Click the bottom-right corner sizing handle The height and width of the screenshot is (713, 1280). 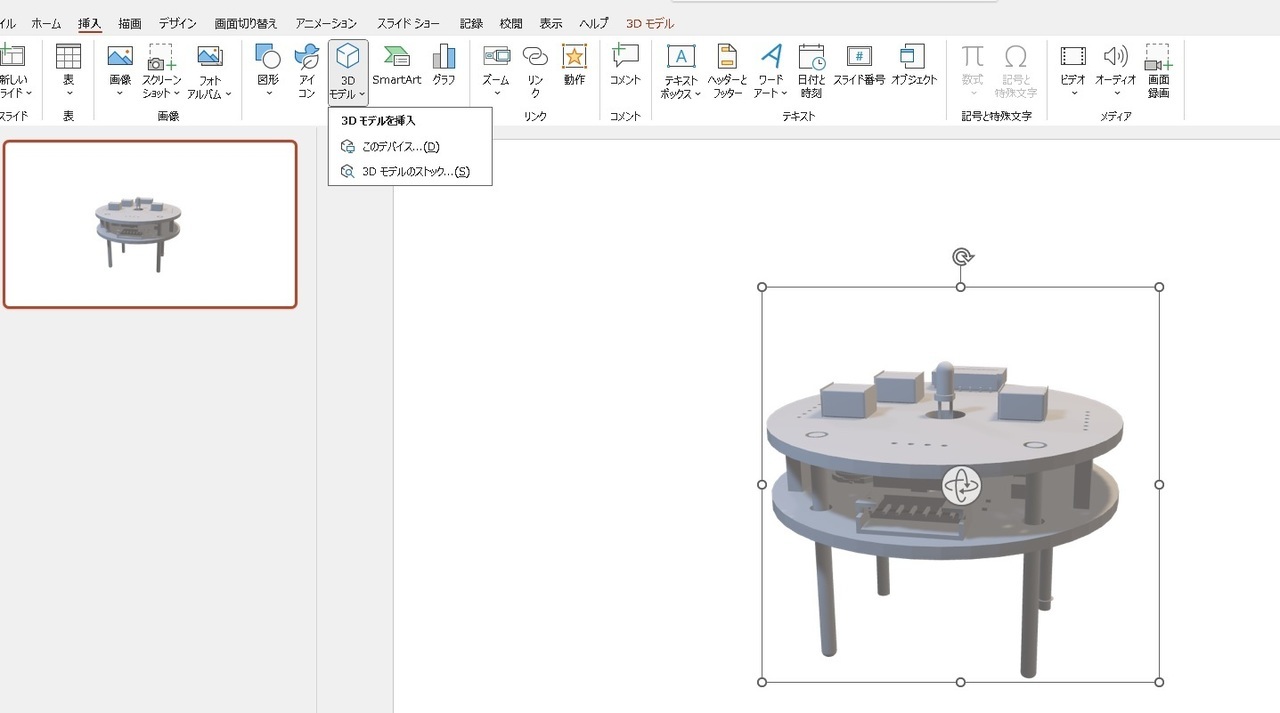click(x=1160, y=682)
